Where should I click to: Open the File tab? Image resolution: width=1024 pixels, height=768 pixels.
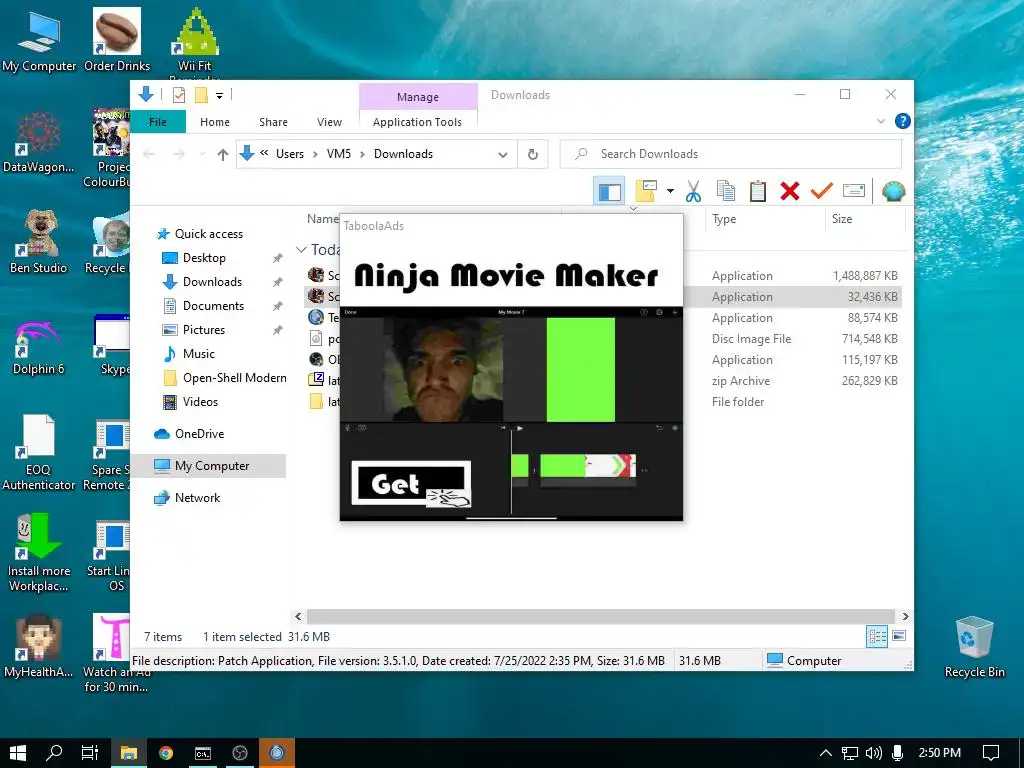[158, 122]
